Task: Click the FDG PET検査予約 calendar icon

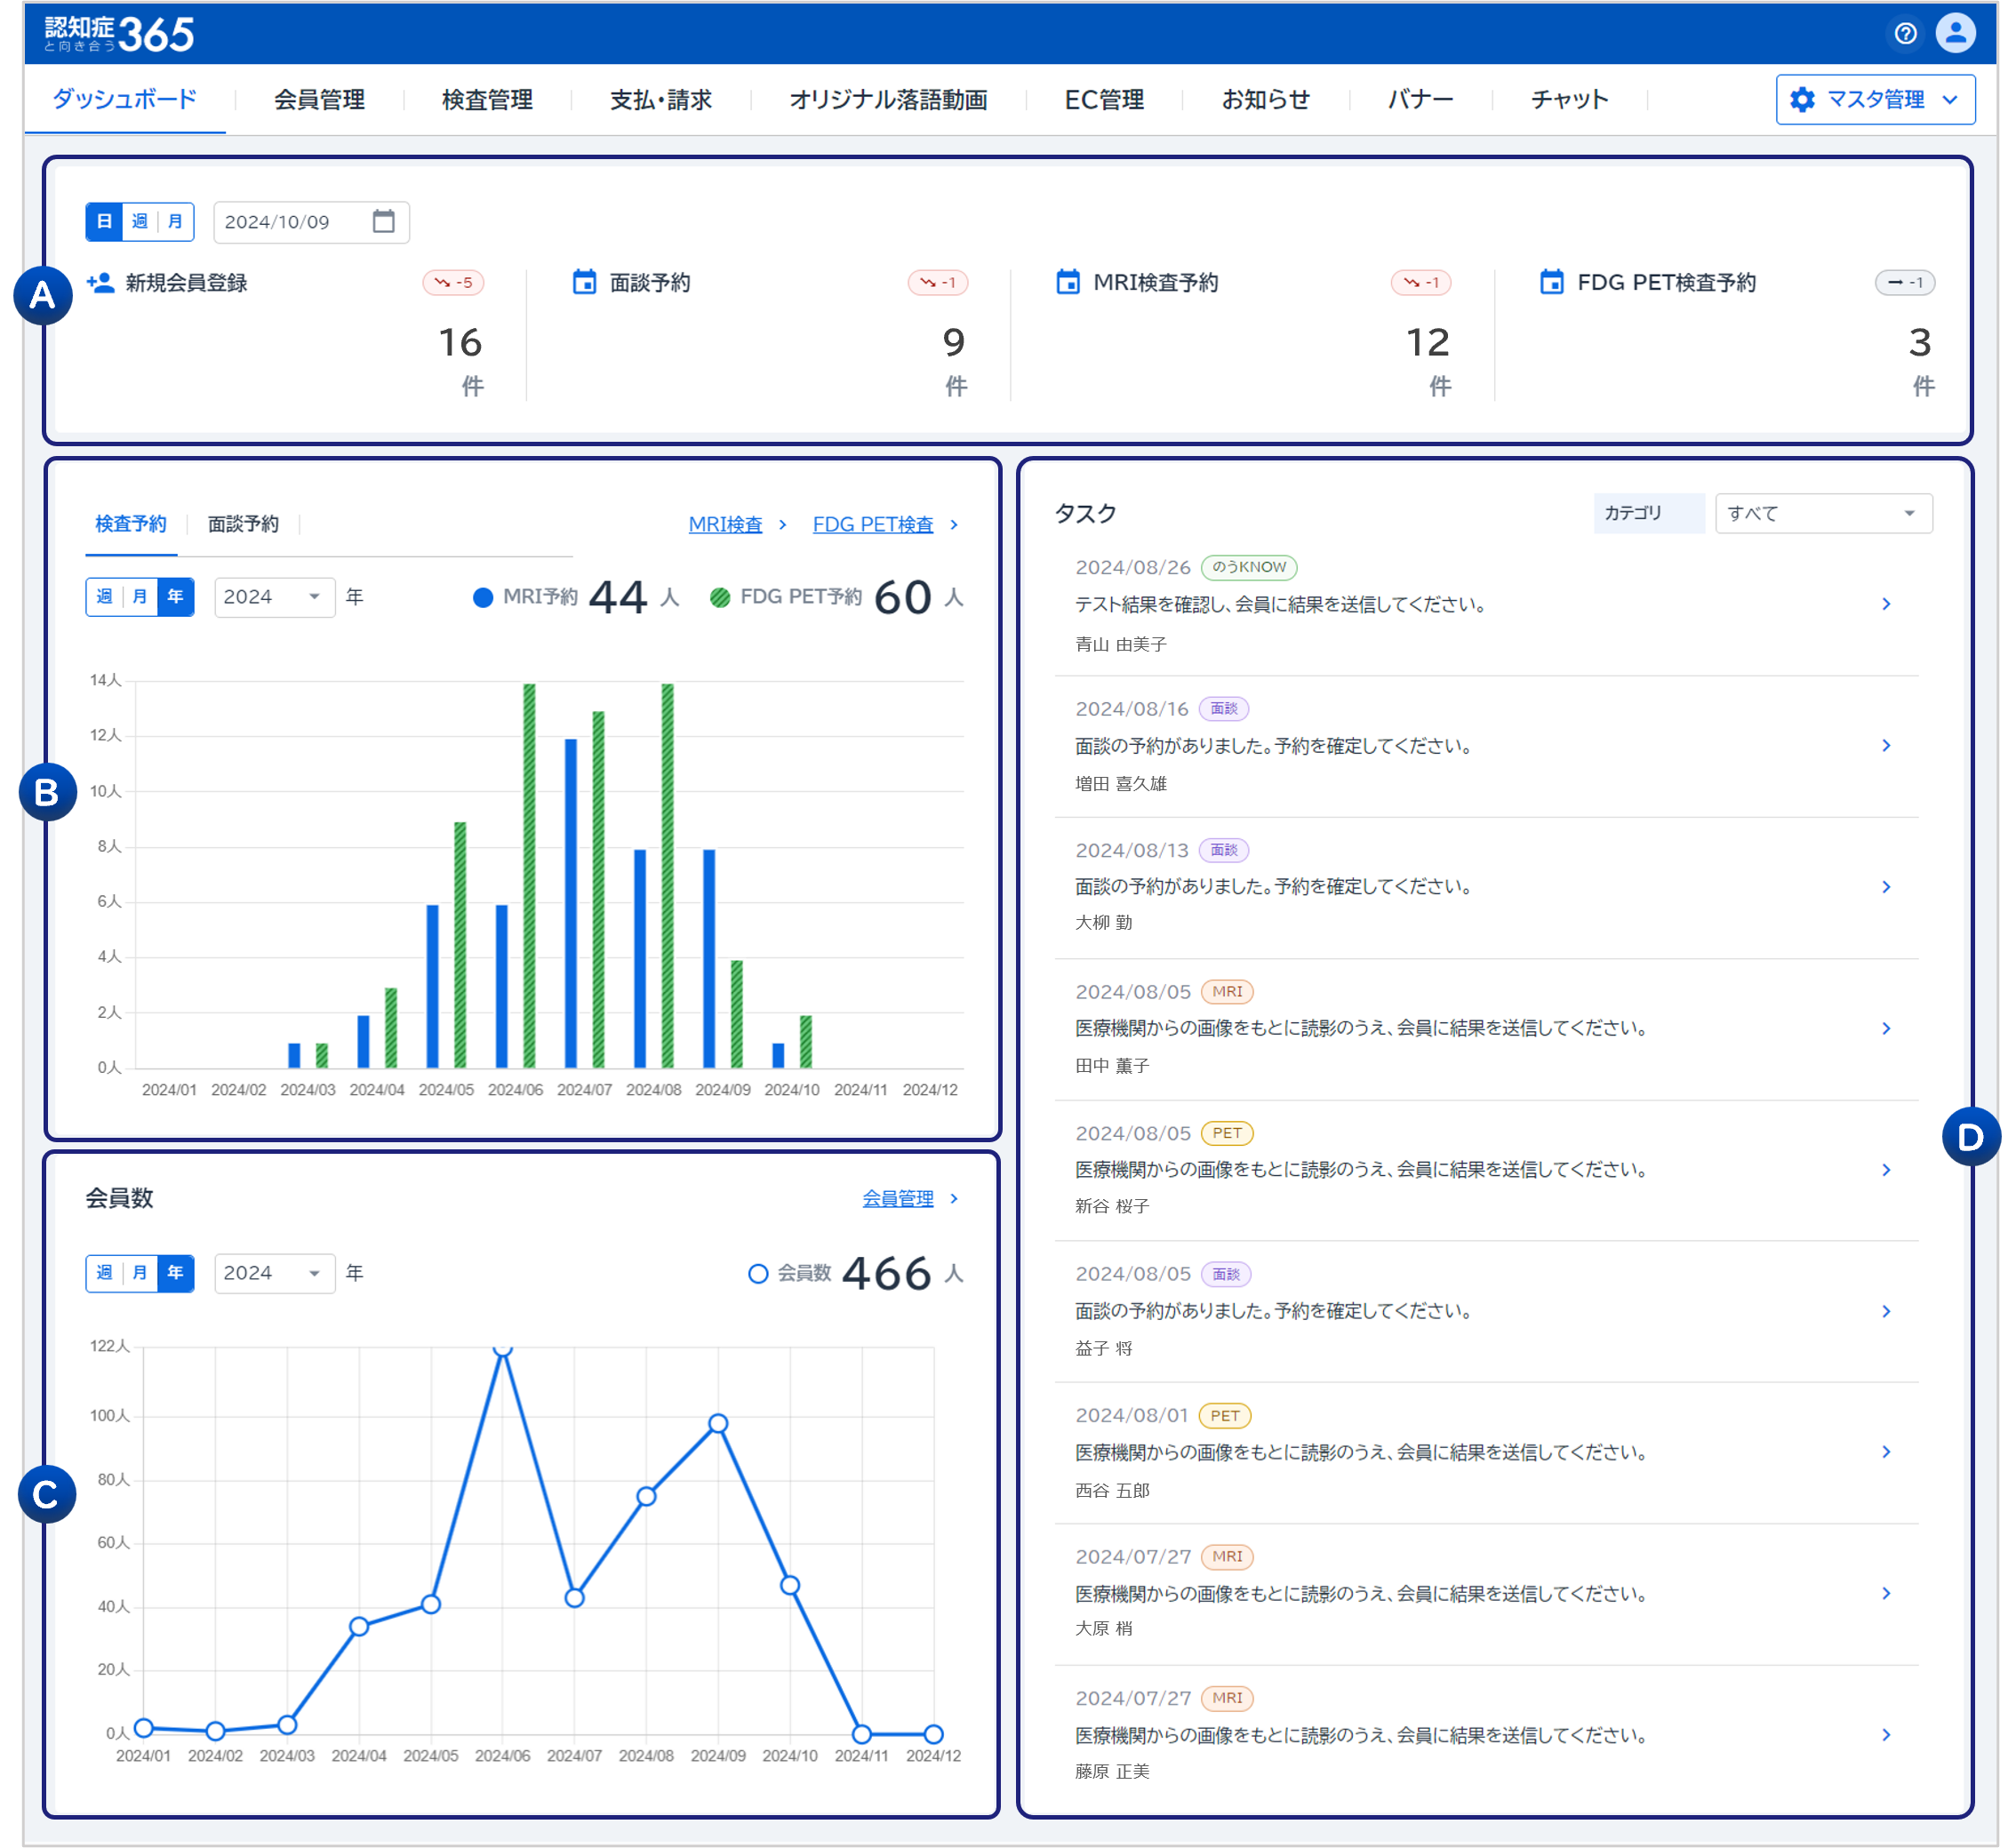Action: [1551, 283]
